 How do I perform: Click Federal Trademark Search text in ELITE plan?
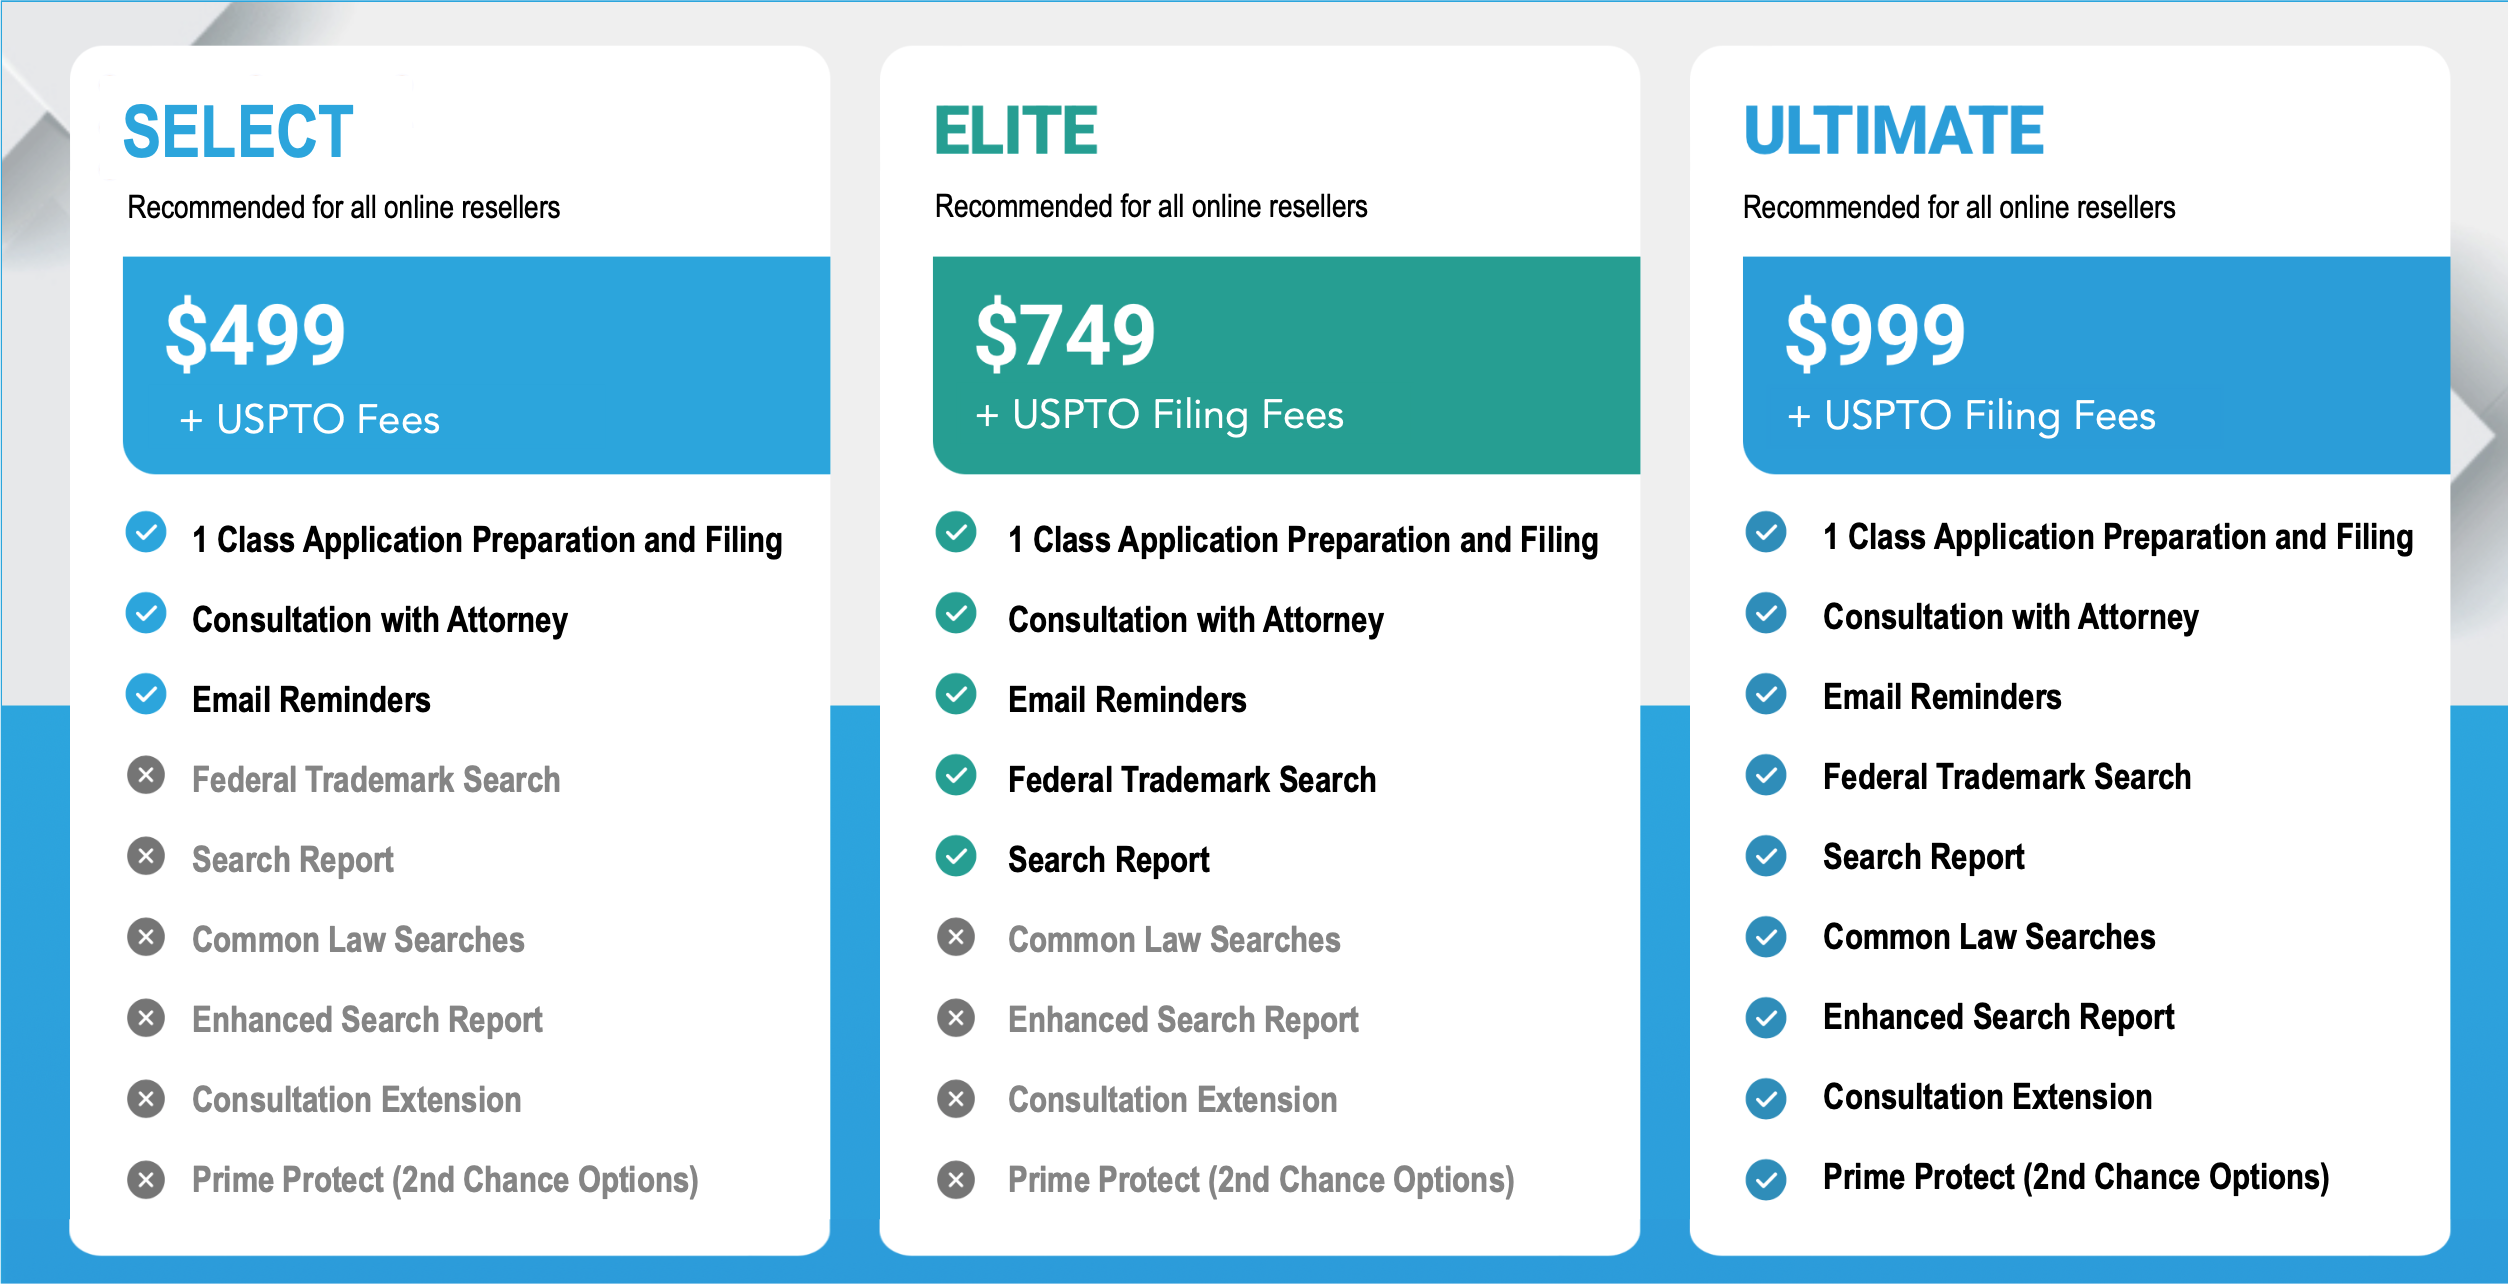pyautogui.click(x=1191, y=779)
